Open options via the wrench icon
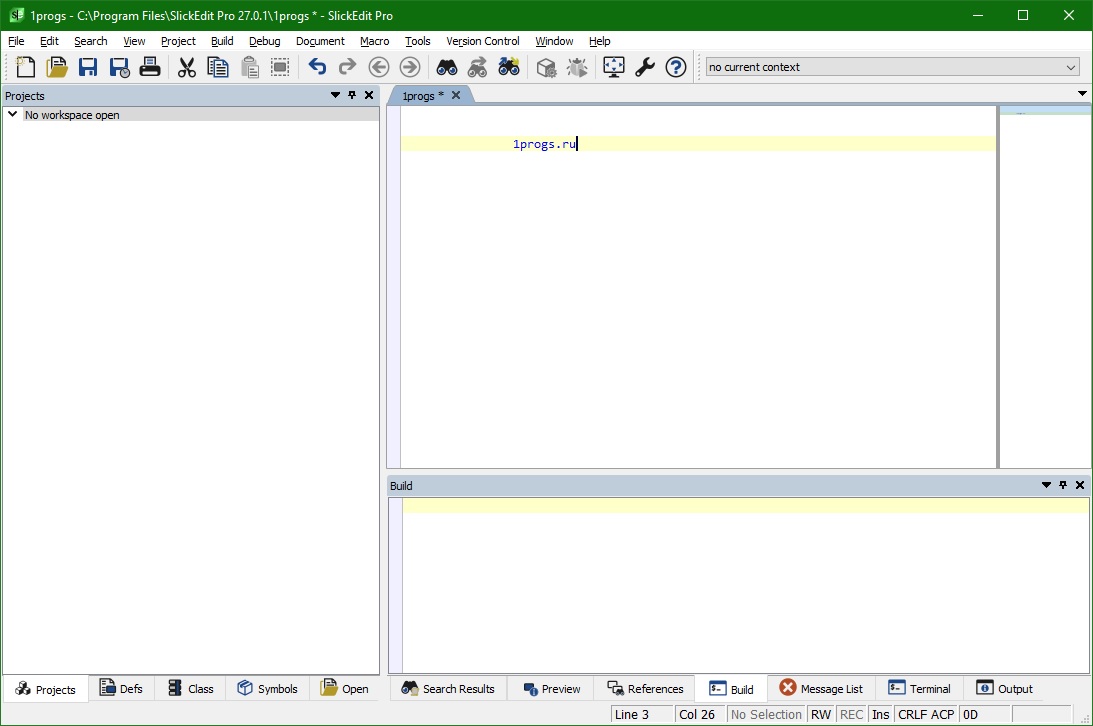 point(645,67)
